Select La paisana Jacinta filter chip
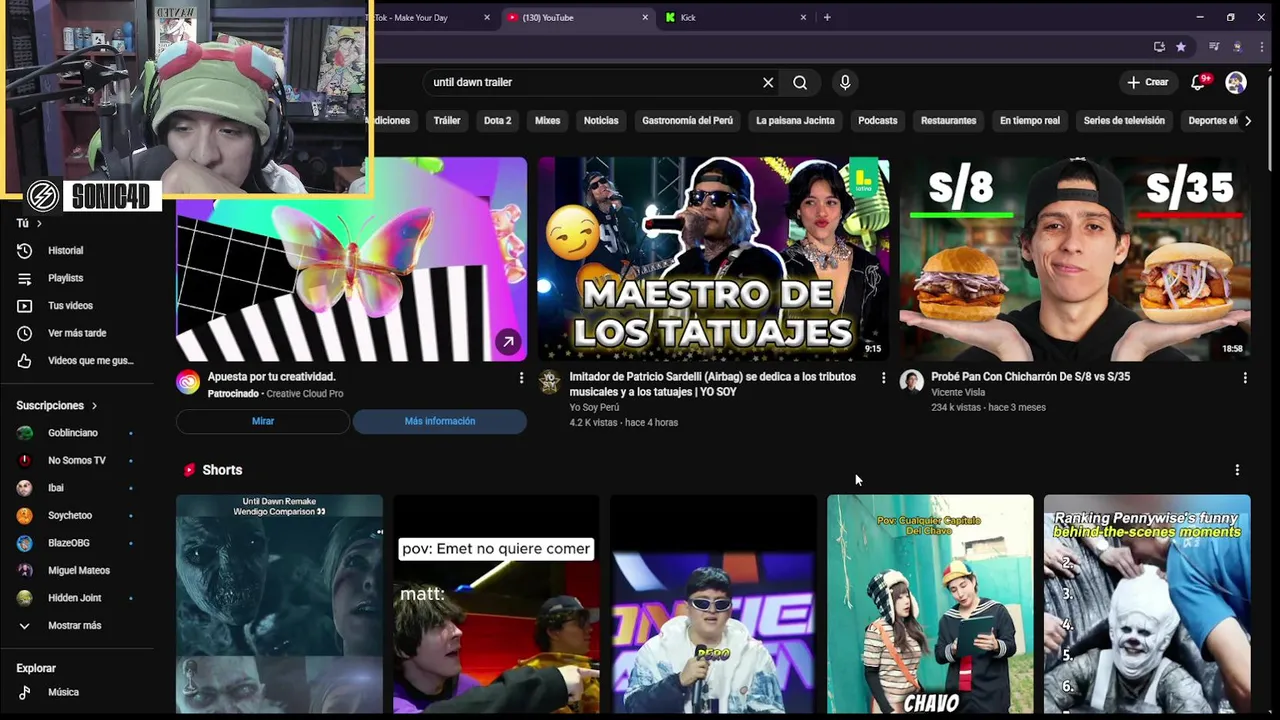This screenshot has width=1280, height=720. (x=795, y=121)
